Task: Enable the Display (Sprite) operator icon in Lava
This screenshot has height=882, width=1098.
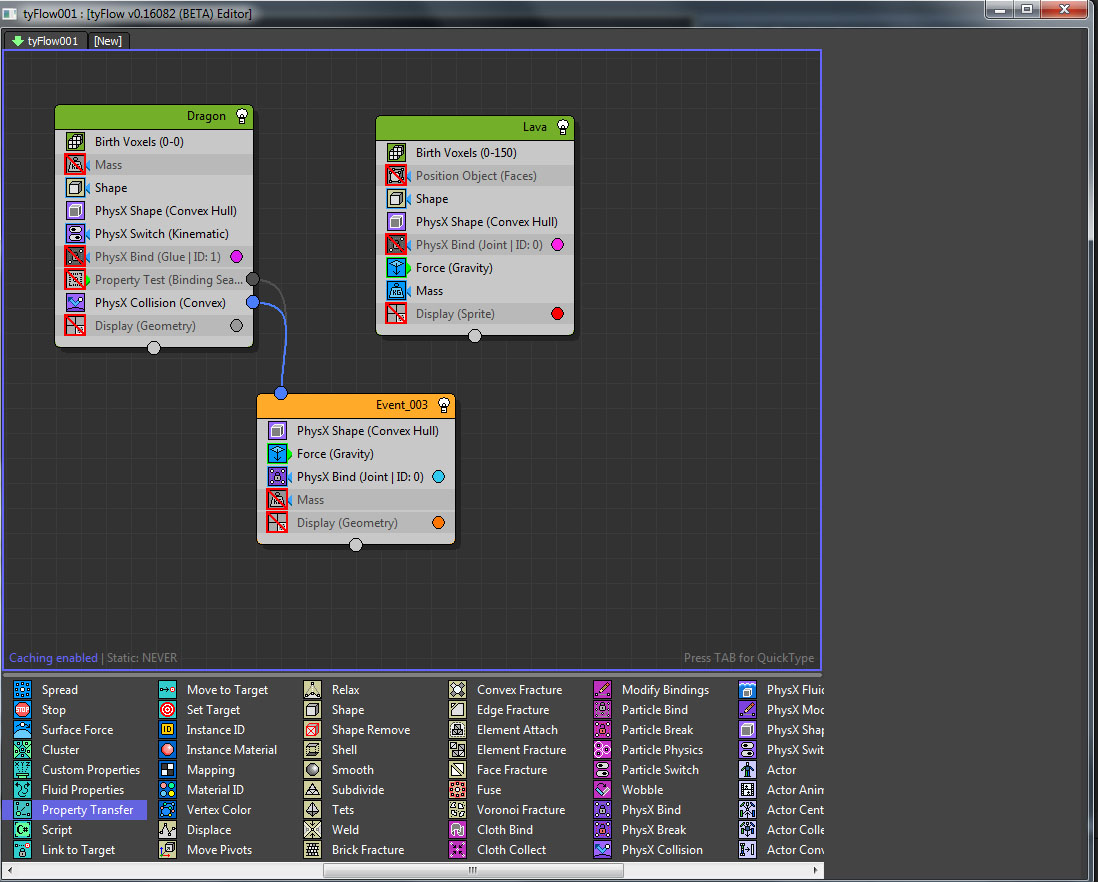Action: click(x=396, y=314)
